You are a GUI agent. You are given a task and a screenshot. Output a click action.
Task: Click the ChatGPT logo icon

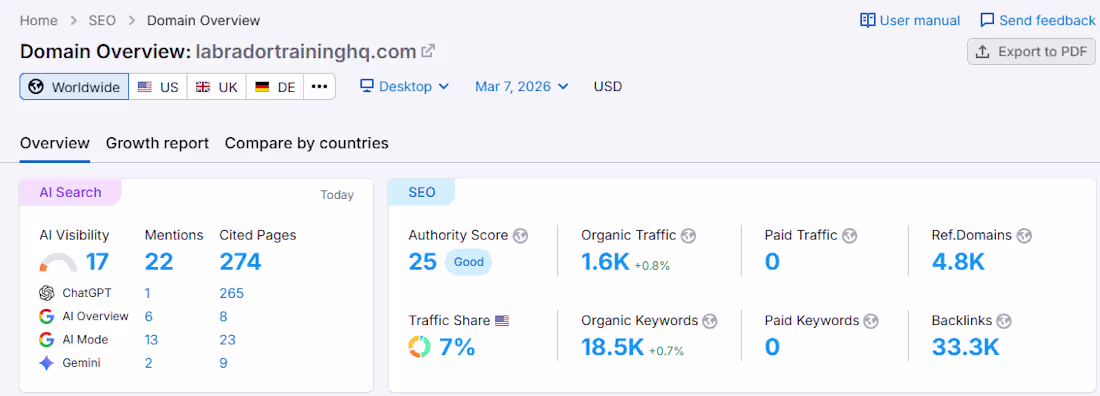47,293
